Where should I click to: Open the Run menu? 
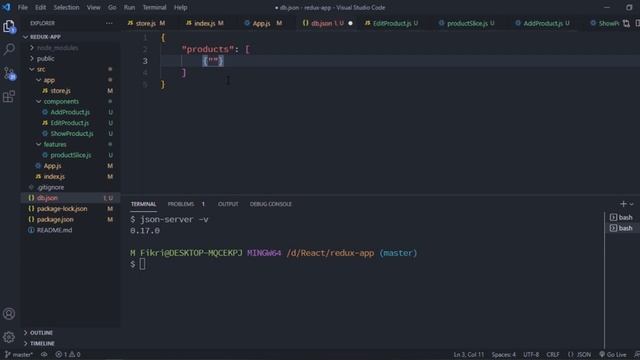(129, 7)
